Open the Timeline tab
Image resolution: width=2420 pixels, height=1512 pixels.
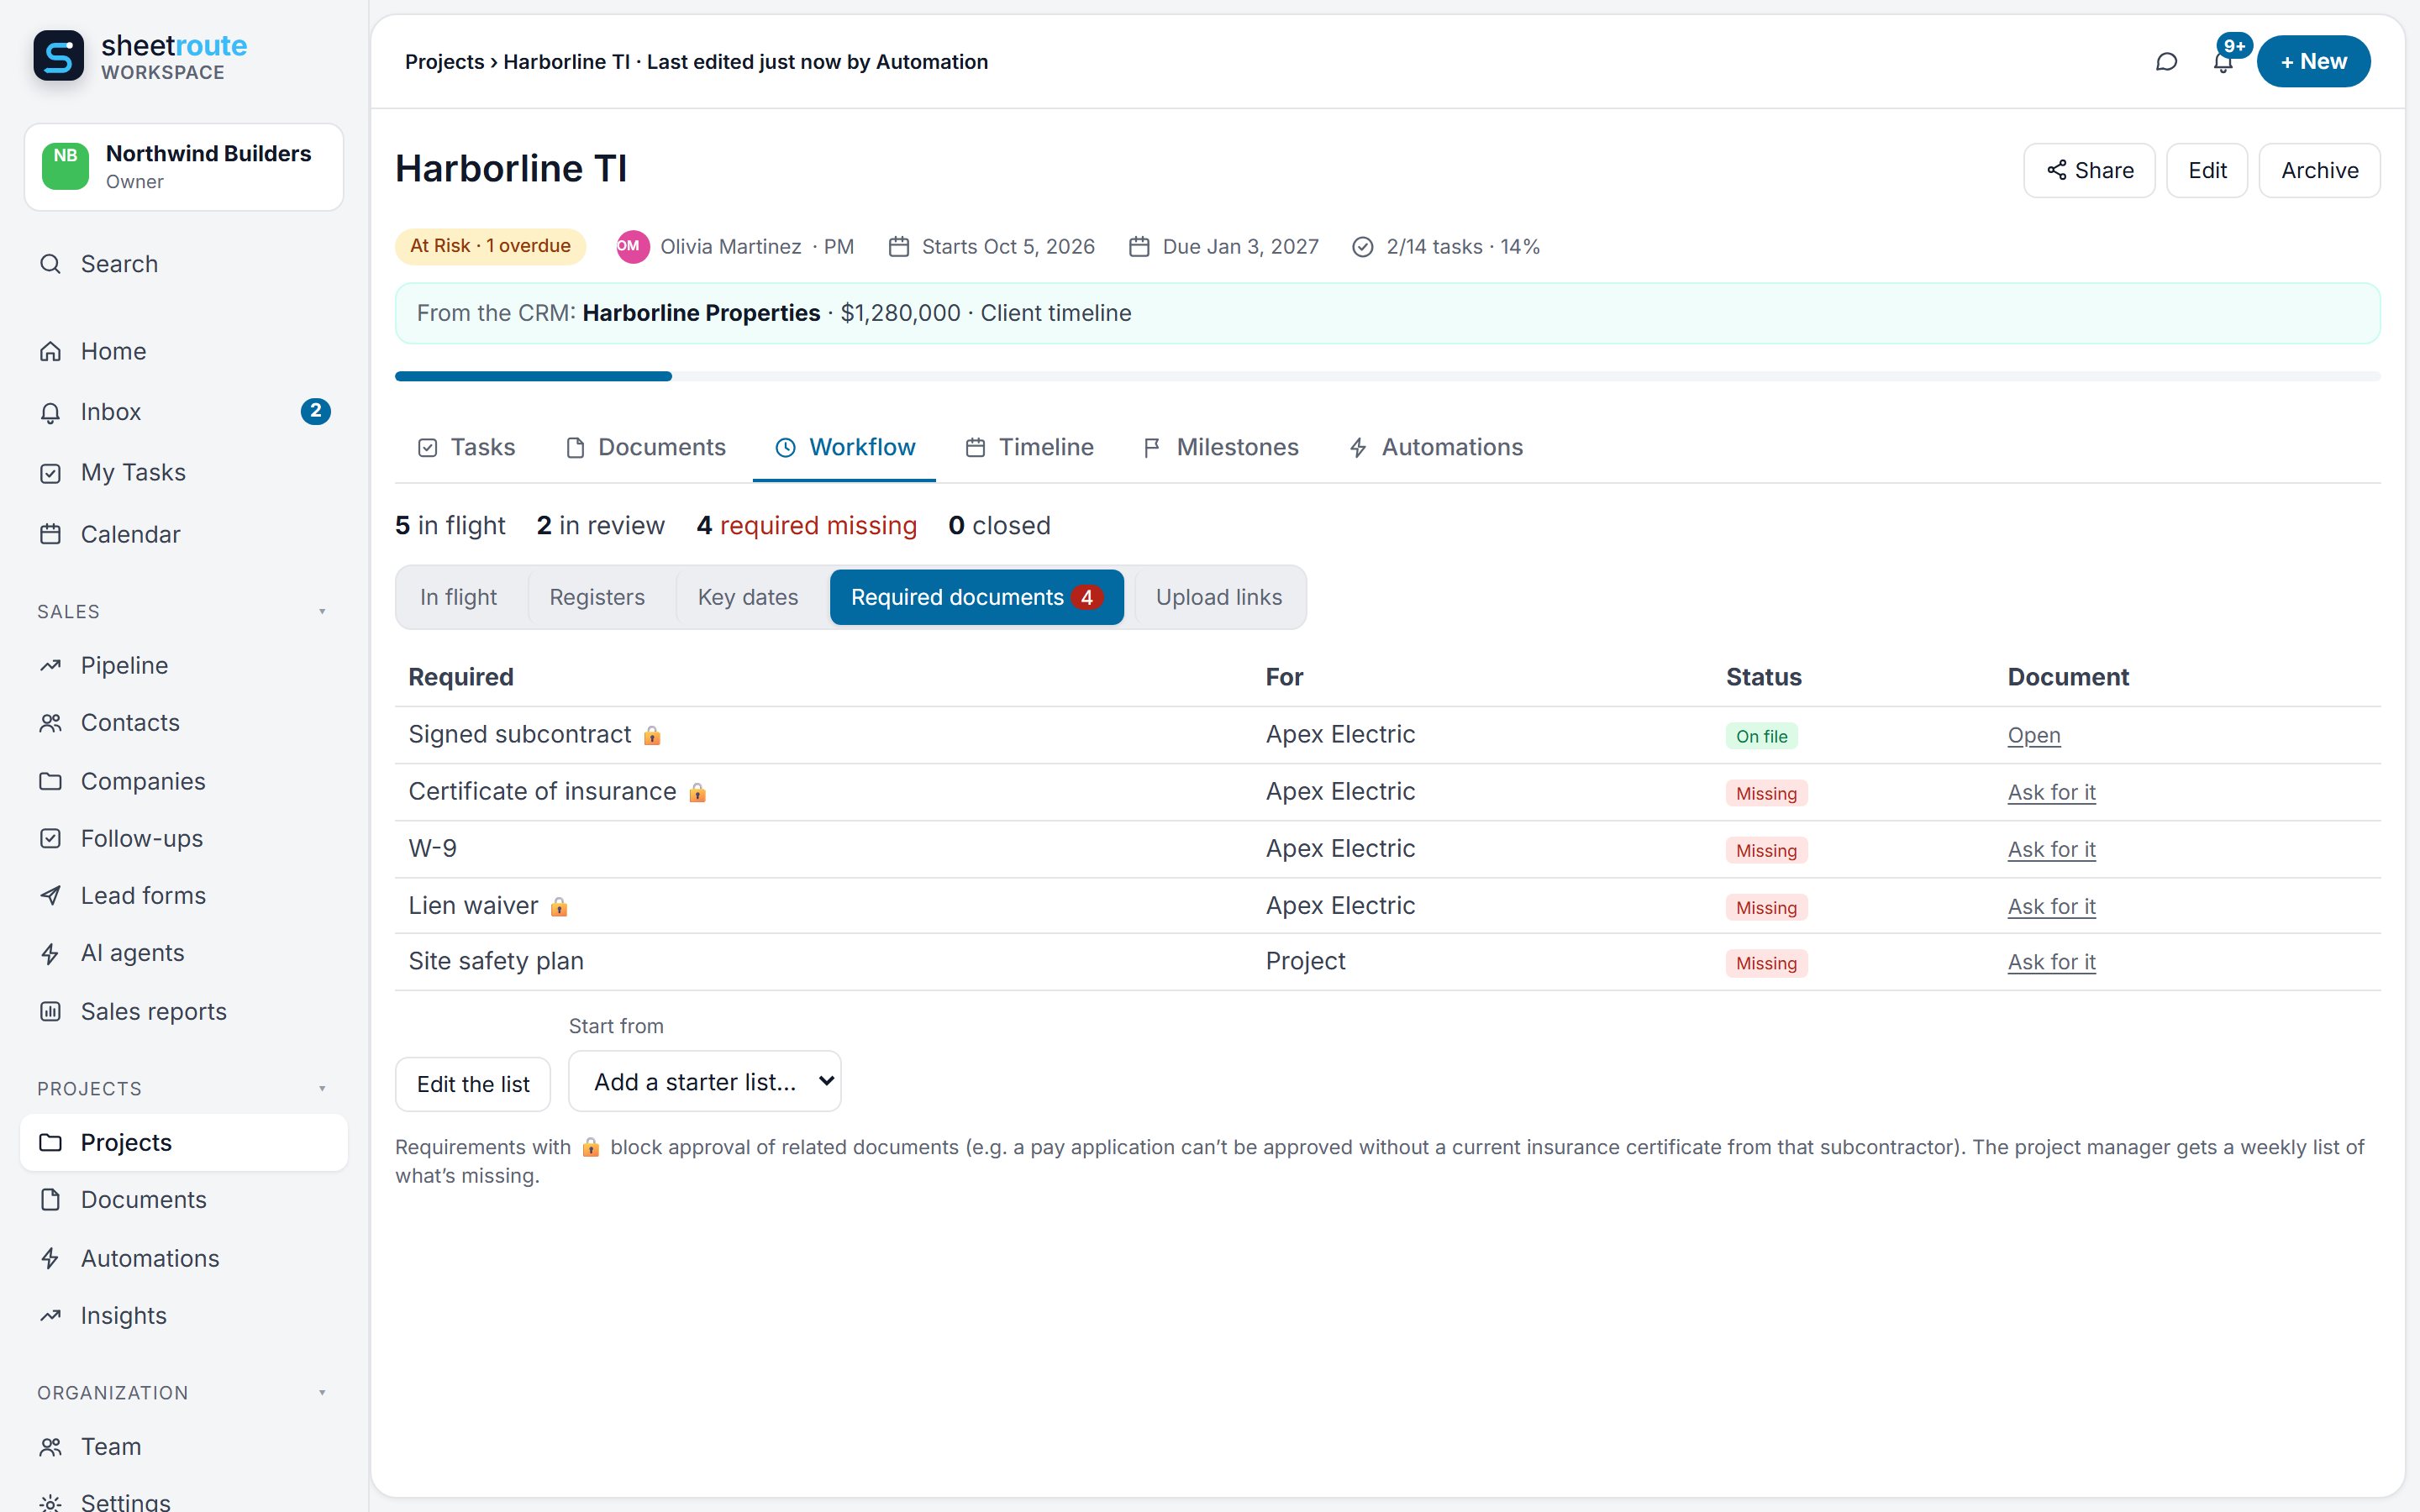click(x=1030, y=447)
